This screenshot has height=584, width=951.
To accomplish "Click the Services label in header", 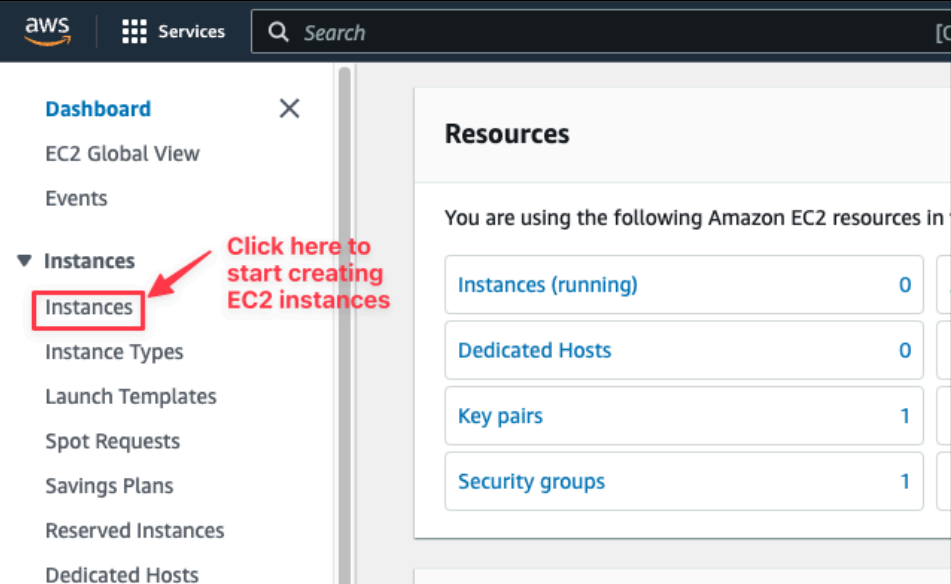I will click(x=191, y=32).
